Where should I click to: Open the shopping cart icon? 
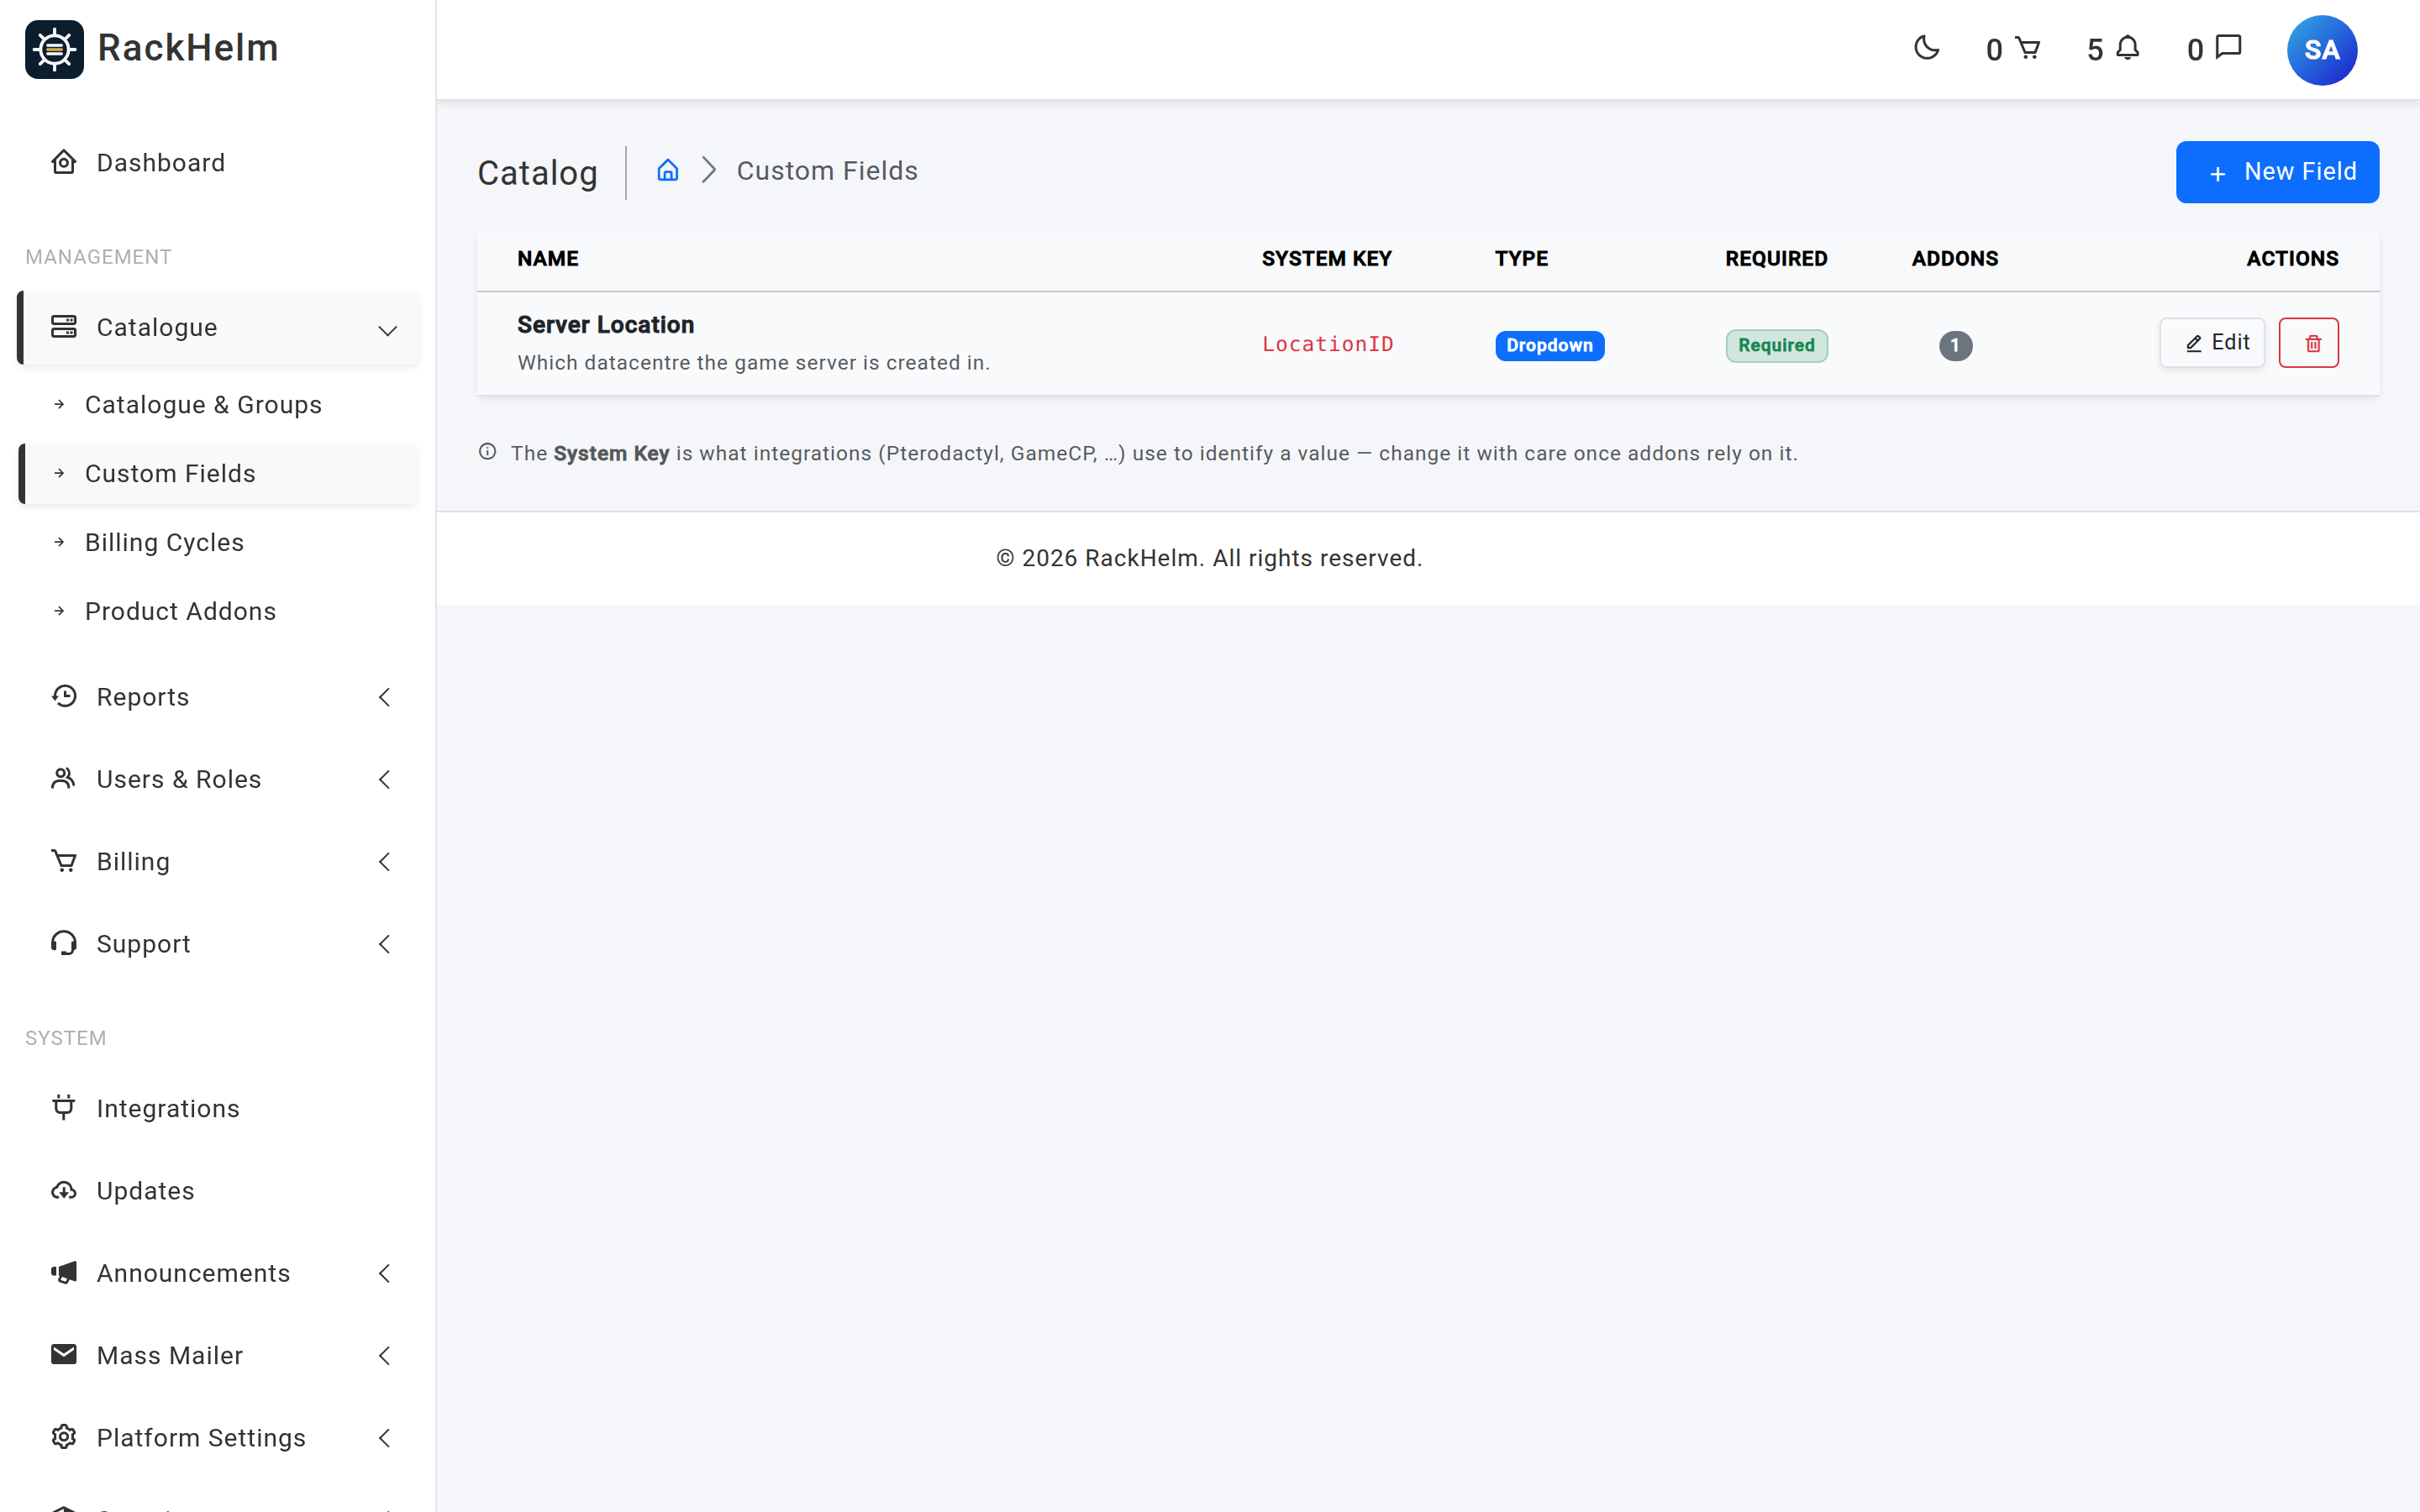2027,48
